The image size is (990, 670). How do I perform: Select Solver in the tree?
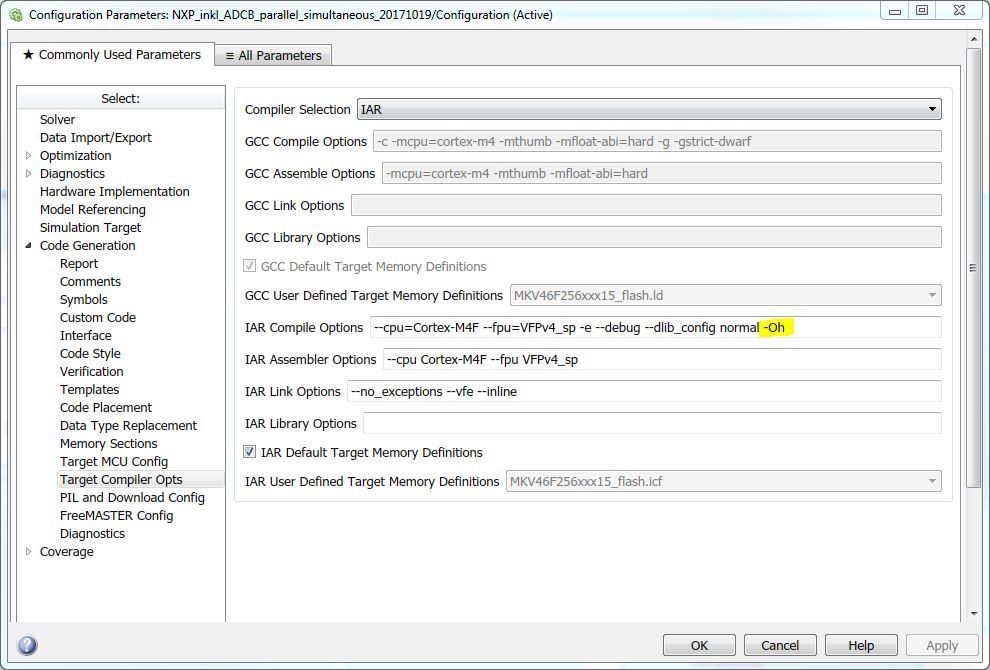57,119
